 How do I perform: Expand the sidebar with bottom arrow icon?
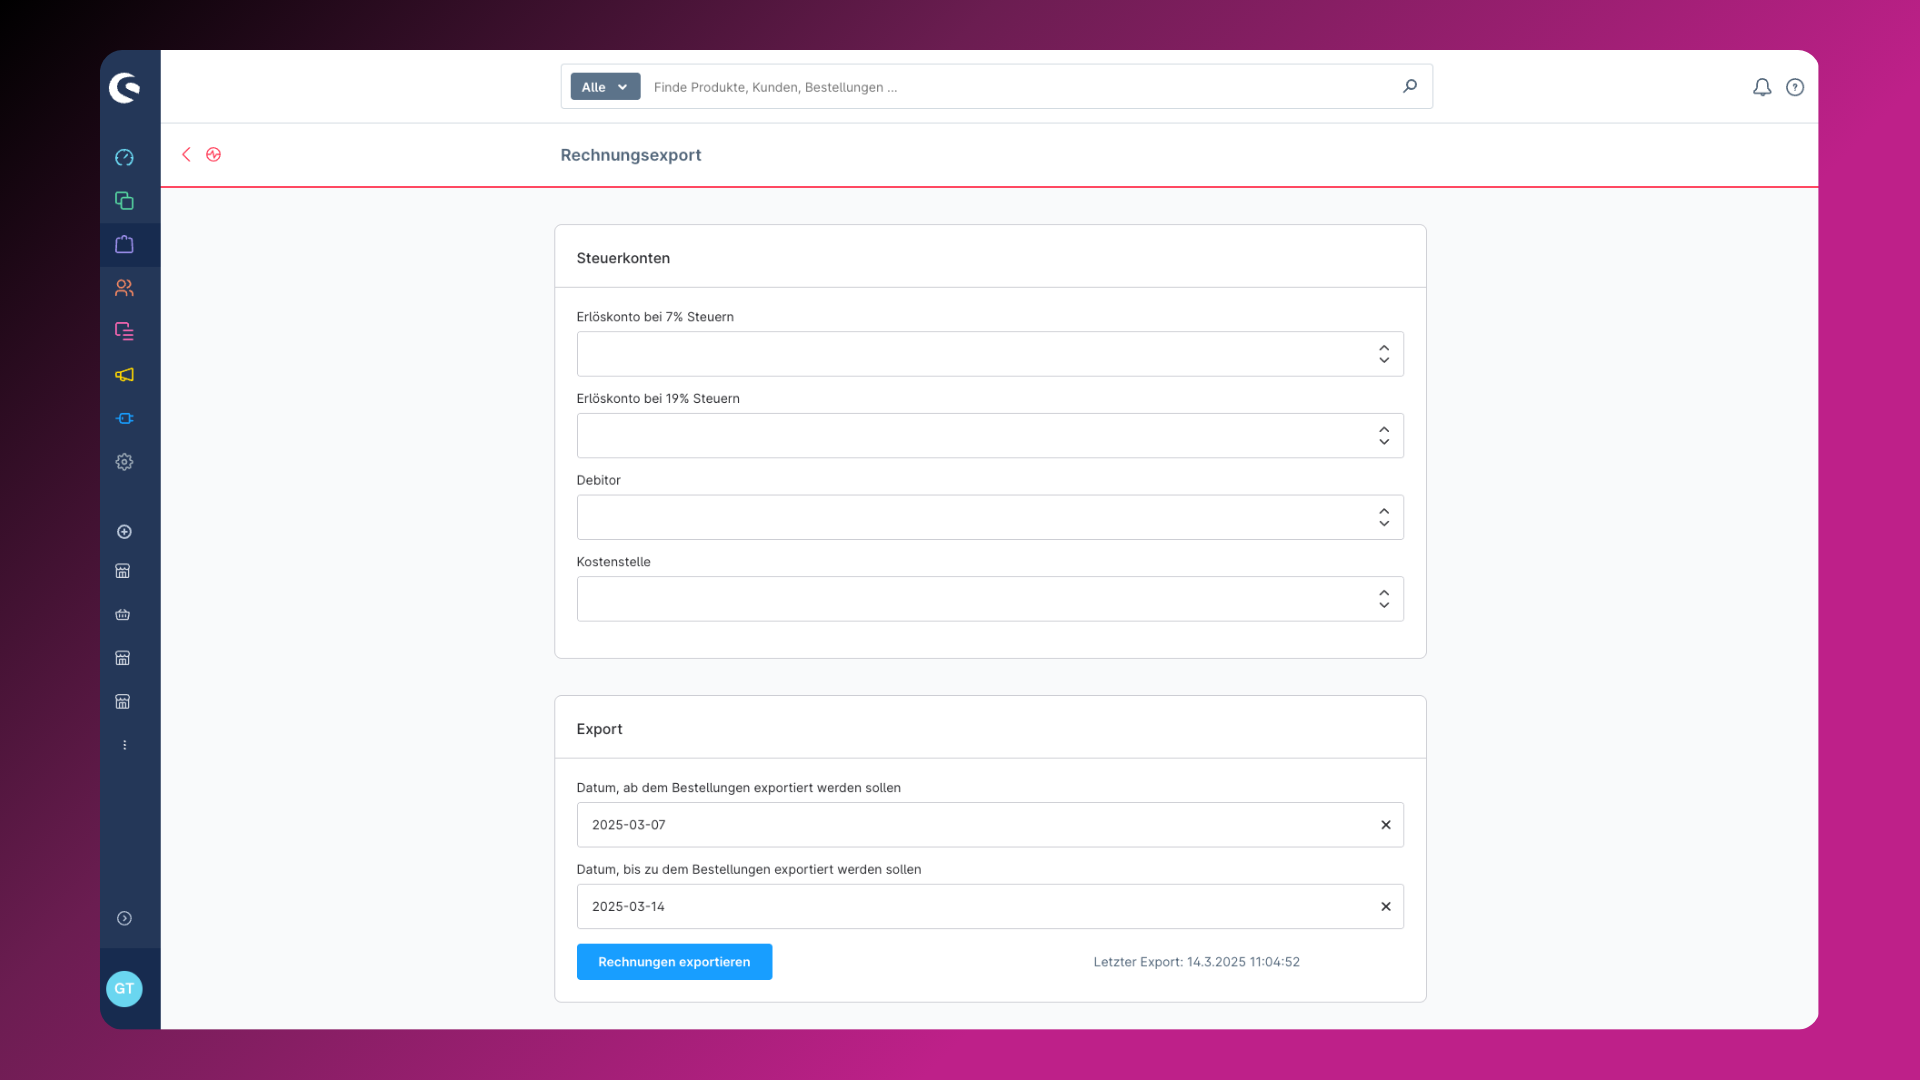click(x=124, y=919)
